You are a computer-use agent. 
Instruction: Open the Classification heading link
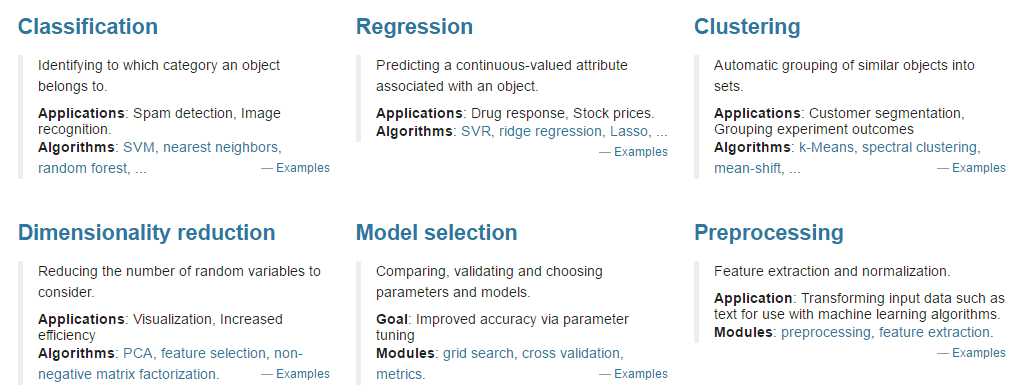(x=87, y=26)
